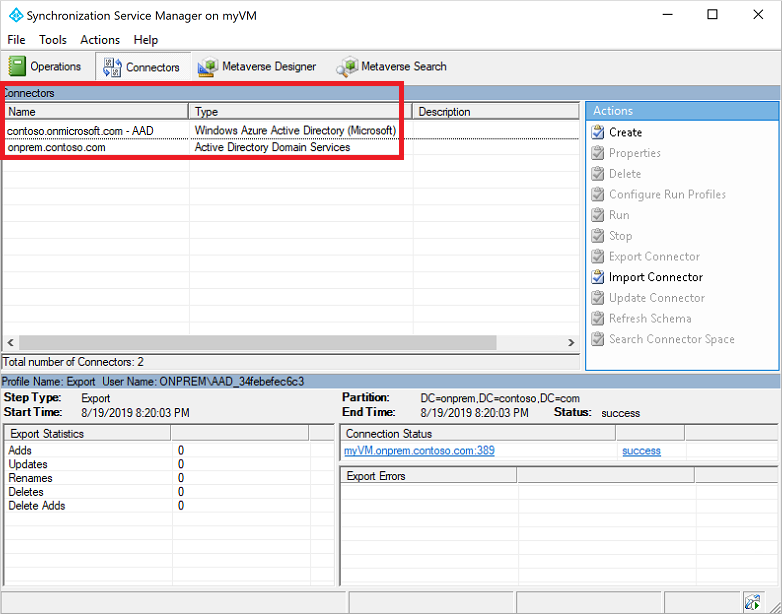The width and height of the screenshot is (782, 614).
Task: Select the Connectors view label
Action: pos(153,67)
